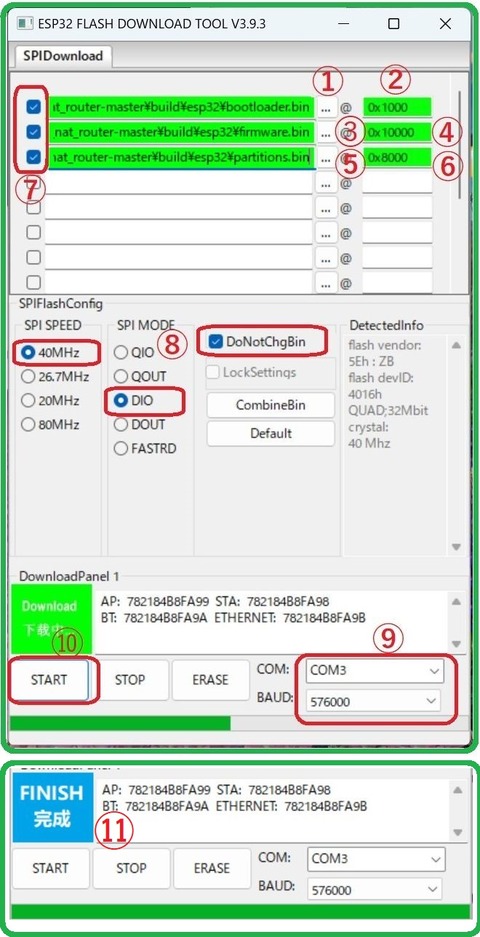Click the ESP32 app icon in title bar
Viewport: 480px width, 937px height.
point(24,24)
